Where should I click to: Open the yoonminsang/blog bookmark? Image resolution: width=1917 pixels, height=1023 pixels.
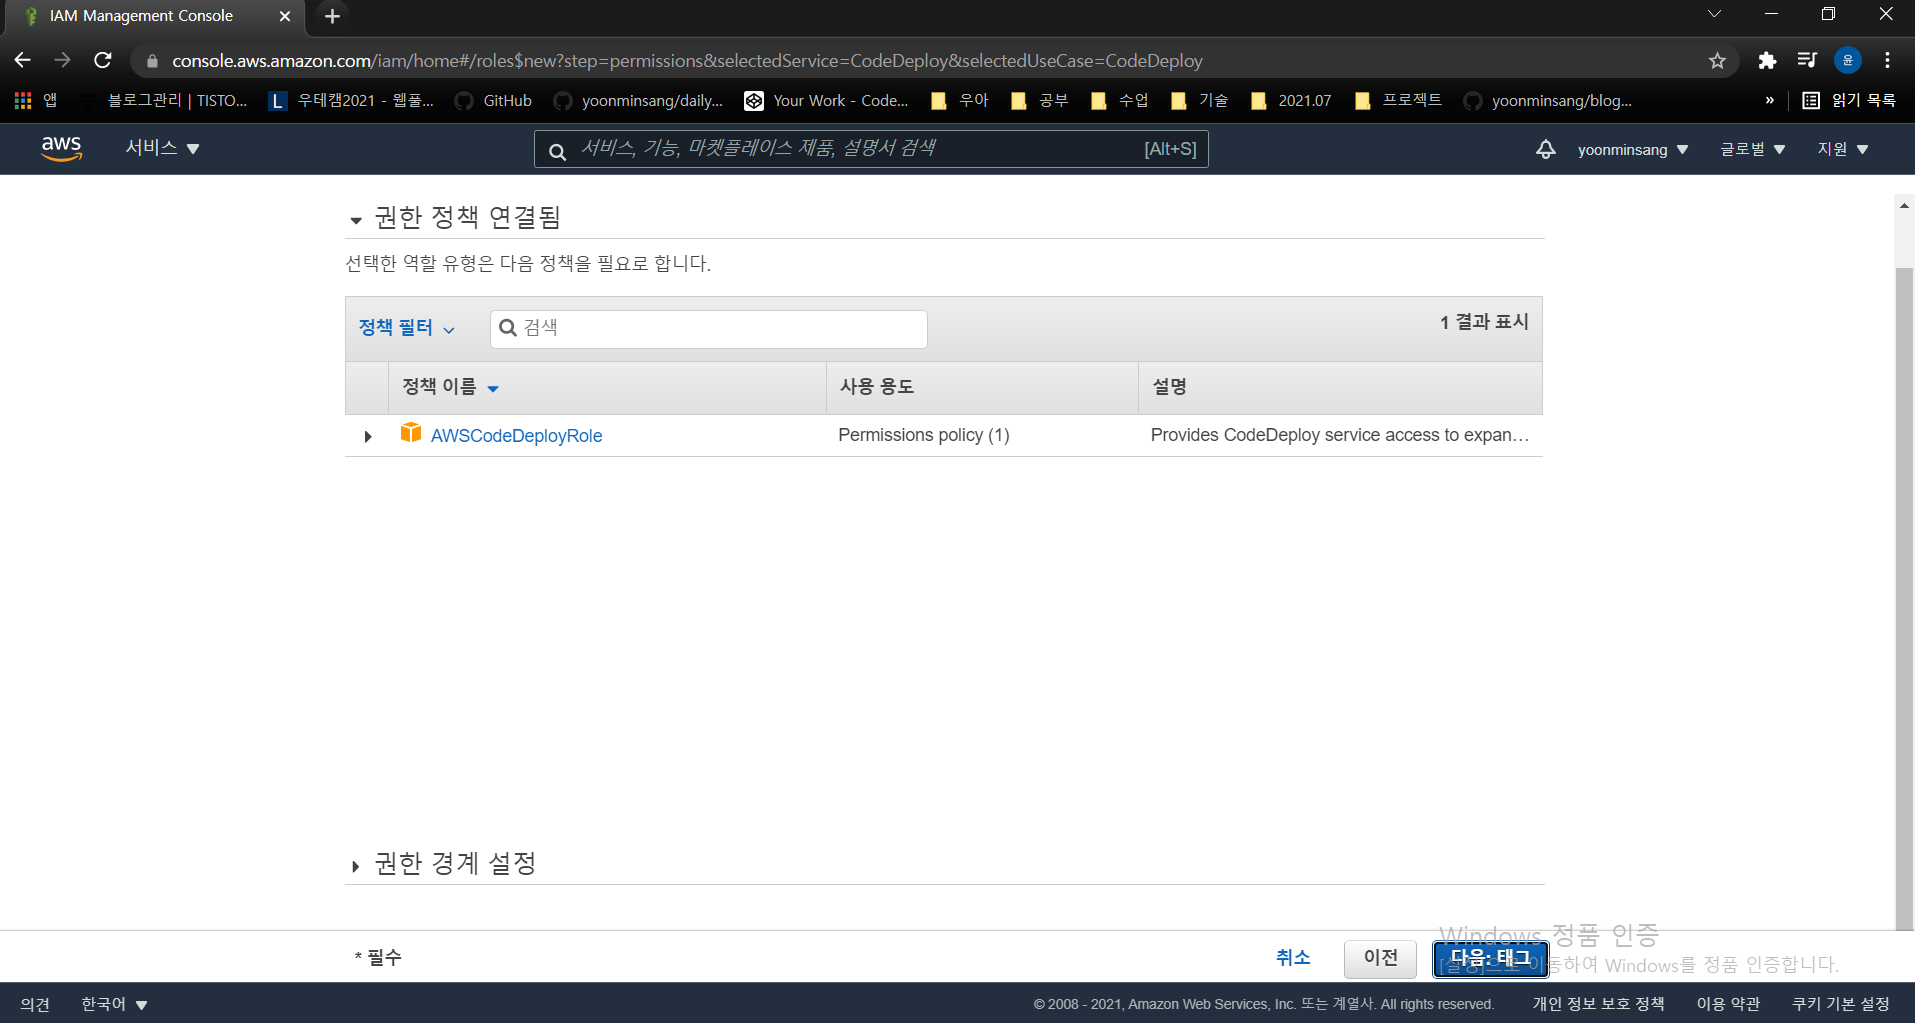point(1548,100)
